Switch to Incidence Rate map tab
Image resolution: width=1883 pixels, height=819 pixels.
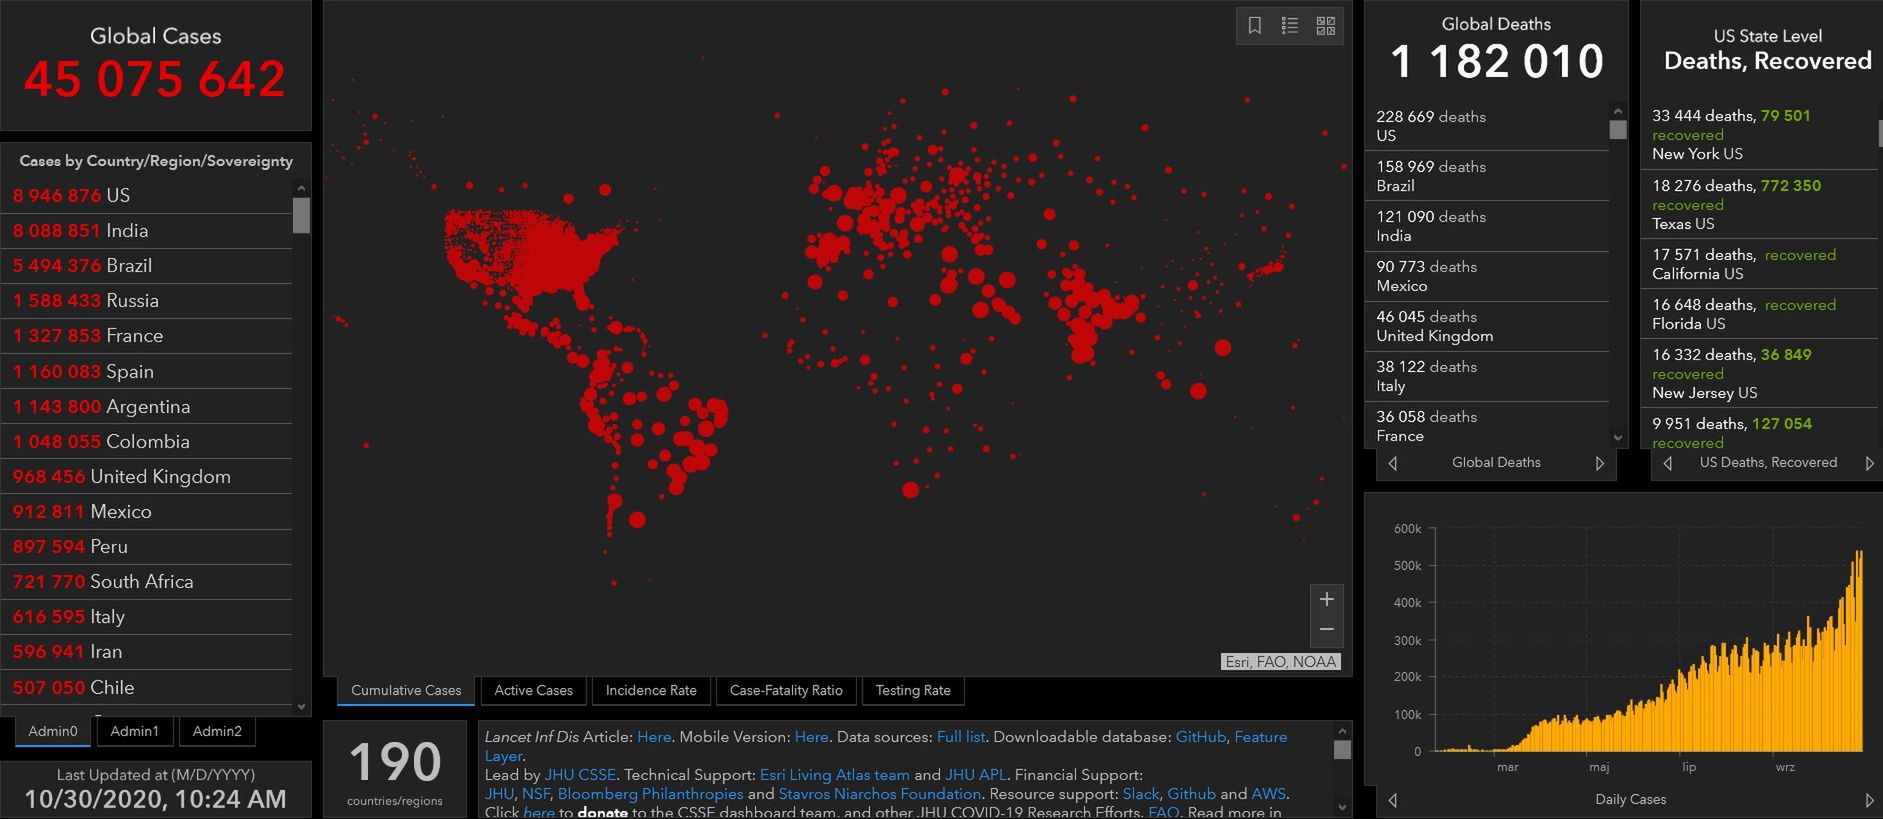click(651, 690)
